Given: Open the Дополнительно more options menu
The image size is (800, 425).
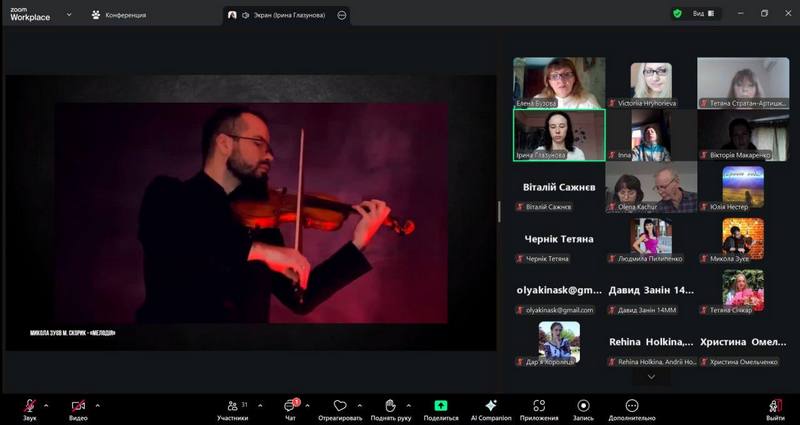Looking at the screenshot, I should [x=631, y=407].
